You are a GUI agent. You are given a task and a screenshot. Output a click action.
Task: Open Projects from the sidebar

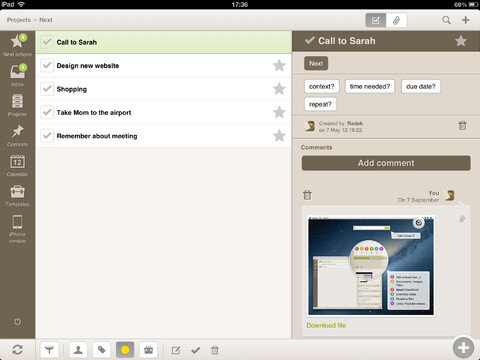[17, 105]
